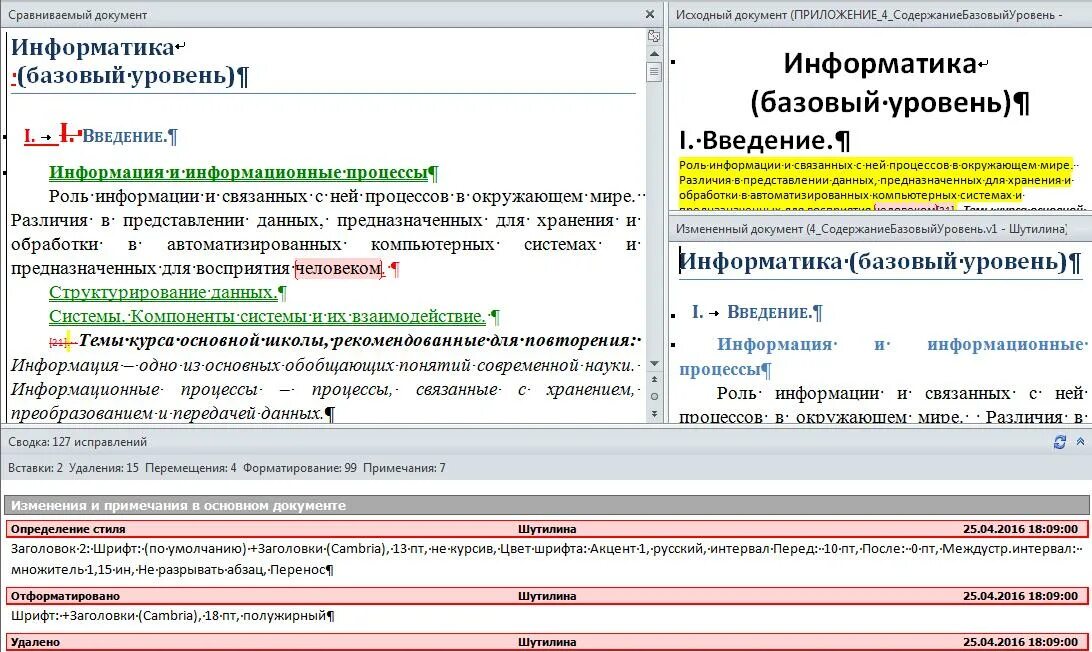1092x652 pixels.
Task: Select the Удалено revision entry
Action: (x=546, y=642)
